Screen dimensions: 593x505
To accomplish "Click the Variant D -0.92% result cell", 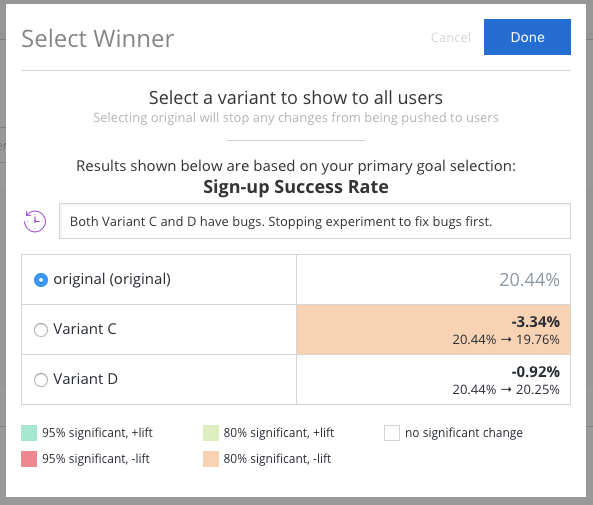I will 433,379.
